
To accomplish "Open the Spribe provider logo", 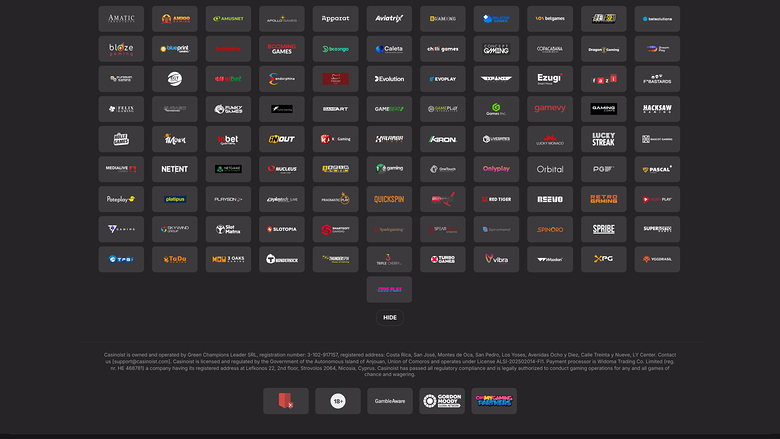I will pyautogui.click(x=603, y=229).
